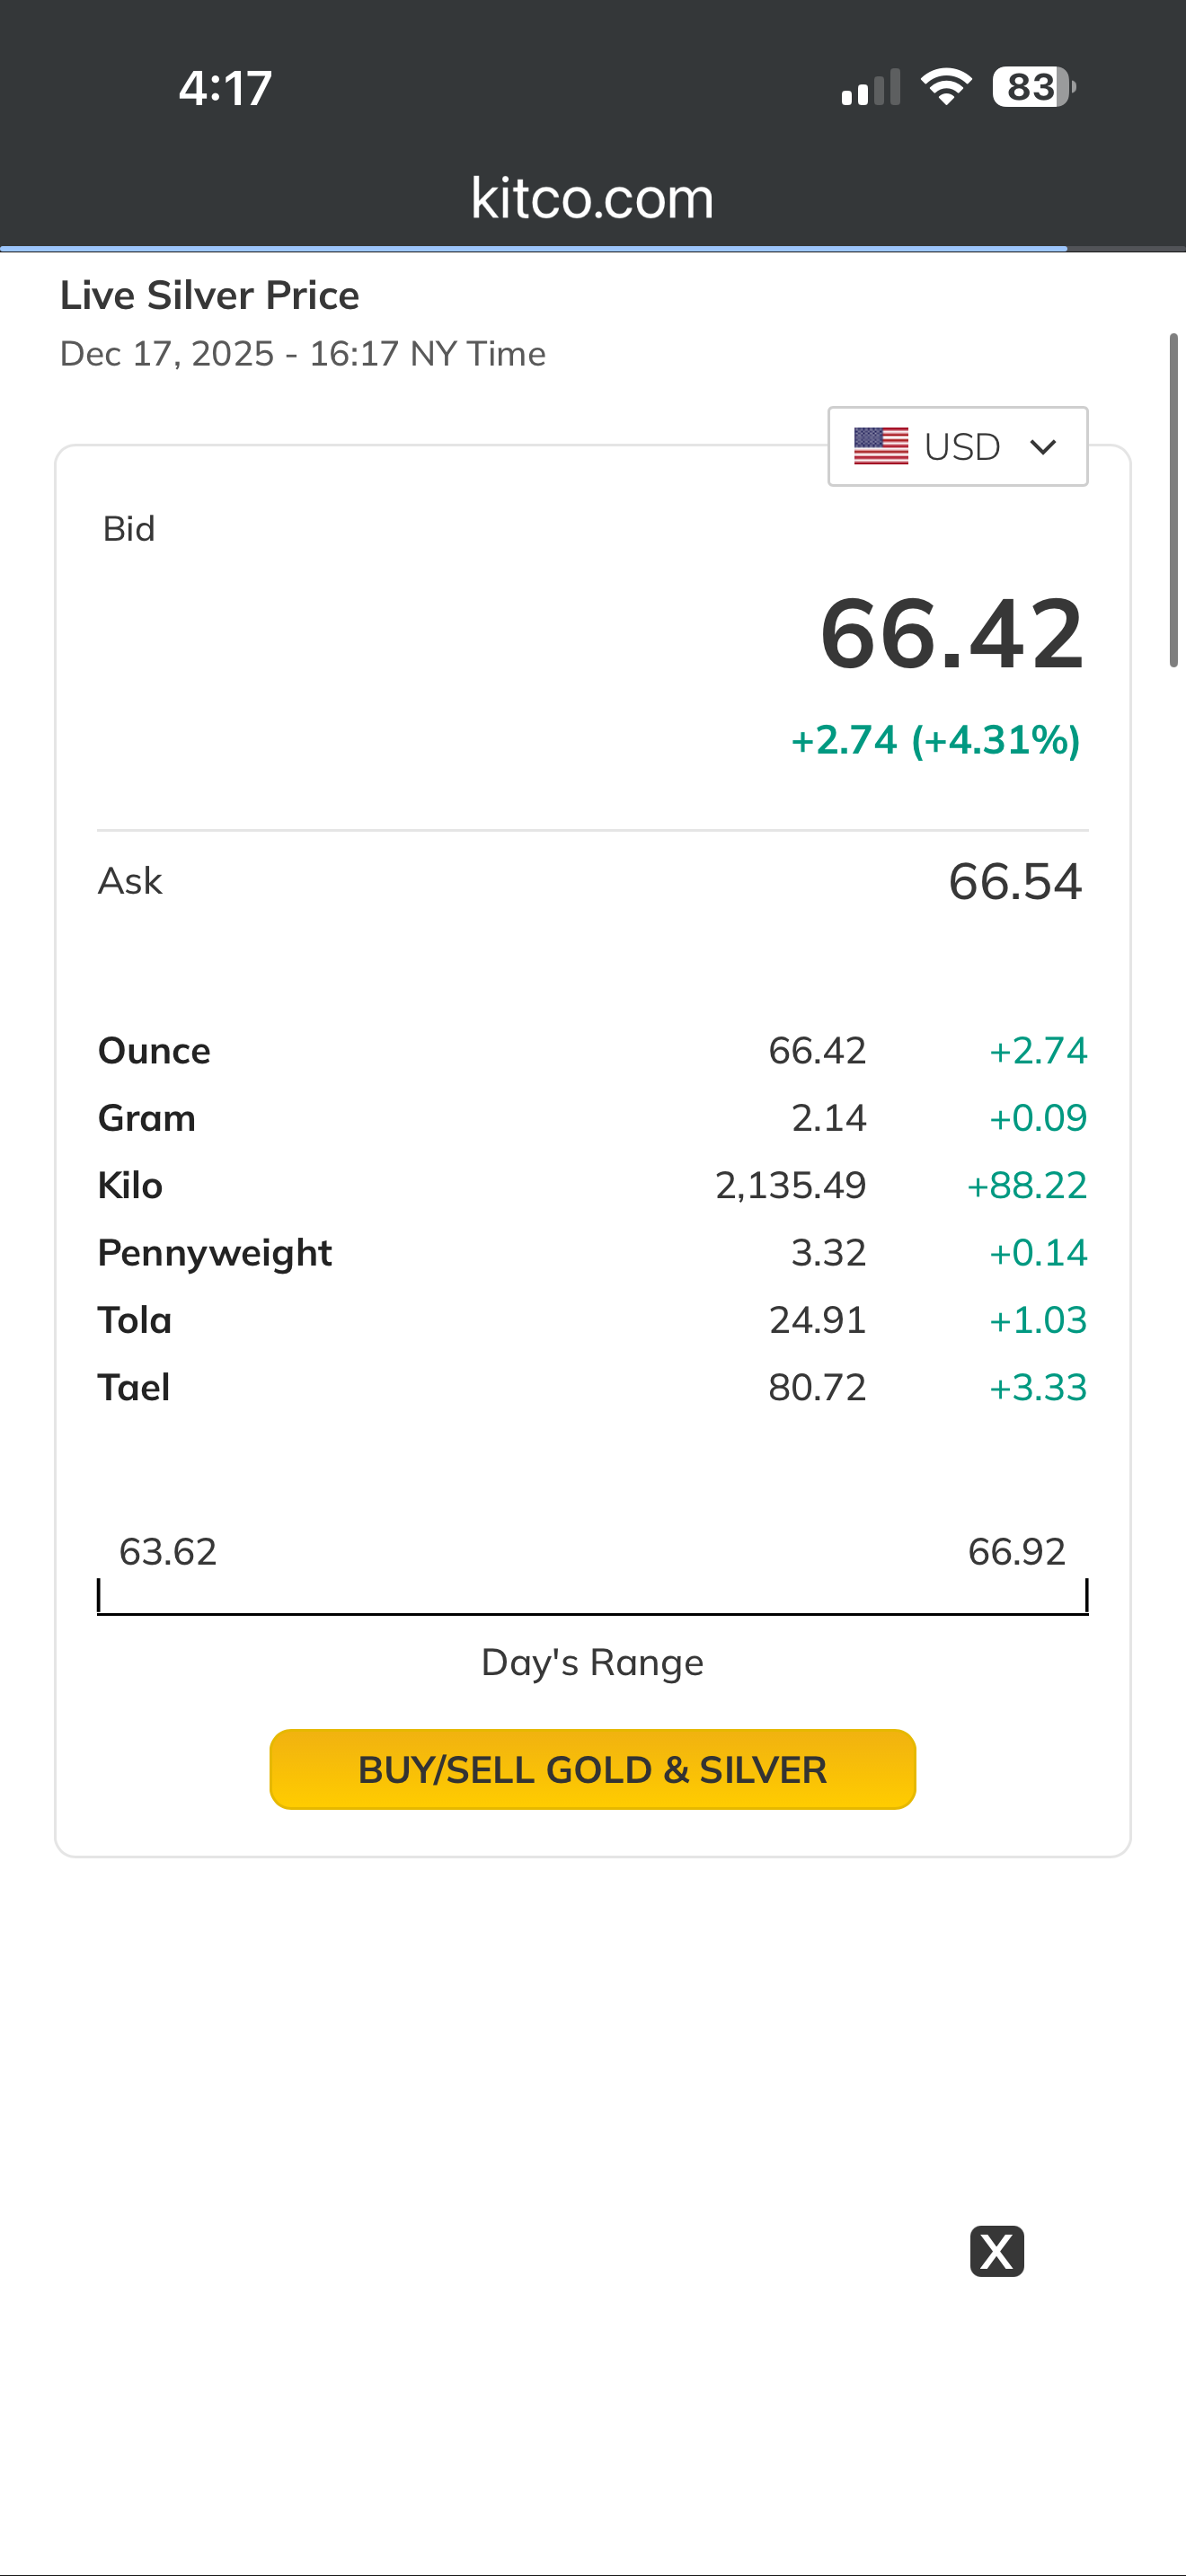This screenshot has width=1186, height=2576.
Task: Tap the cellular signal bars icon
Action: (x=870, y=88)
